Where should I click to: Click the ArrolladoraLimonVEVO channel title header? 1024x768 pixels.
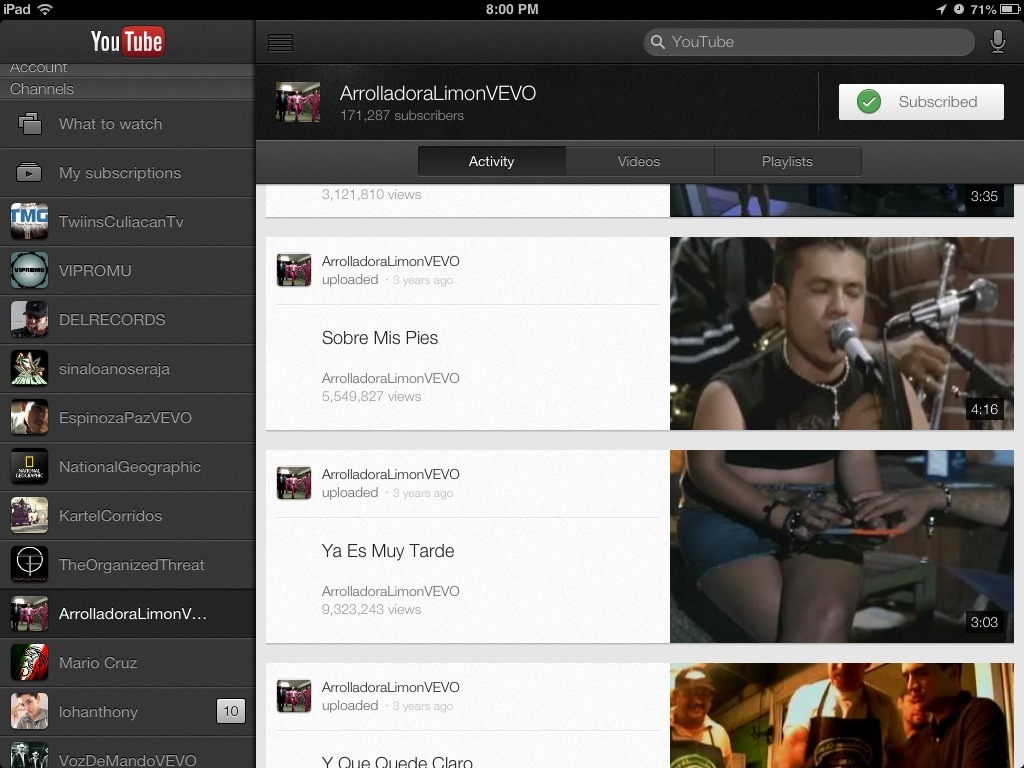(438, 93)
